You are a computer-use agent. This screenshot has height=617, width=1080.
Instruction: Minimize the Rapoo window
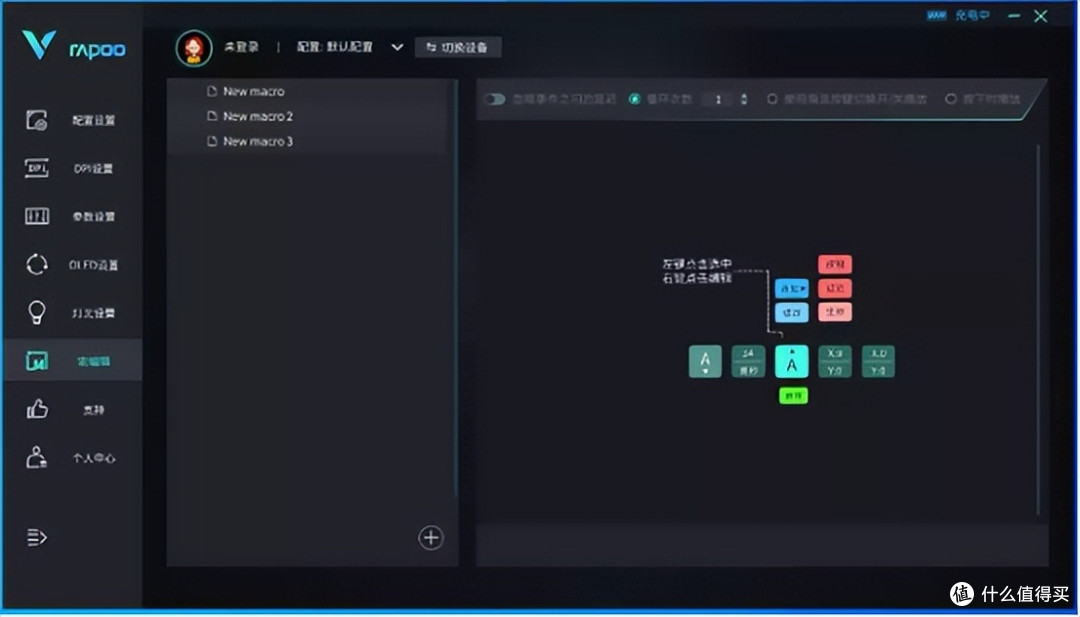pyautogui.click(x=1013, y=16)
